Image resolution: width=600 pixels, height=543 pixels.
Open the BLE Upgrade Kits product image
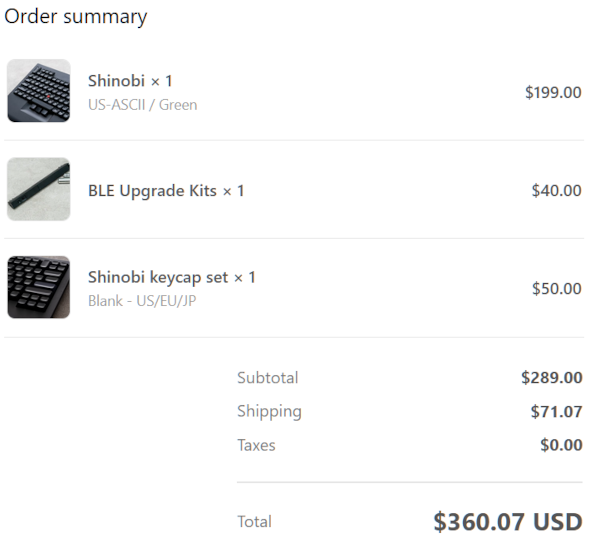click(39, 189)
